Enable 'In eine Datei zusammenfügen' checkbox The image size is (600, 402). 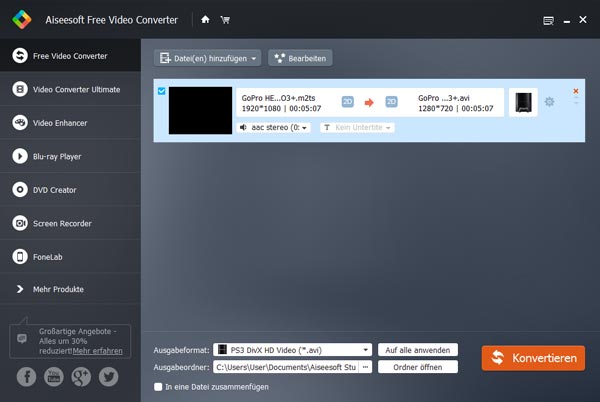pos(158,386)
